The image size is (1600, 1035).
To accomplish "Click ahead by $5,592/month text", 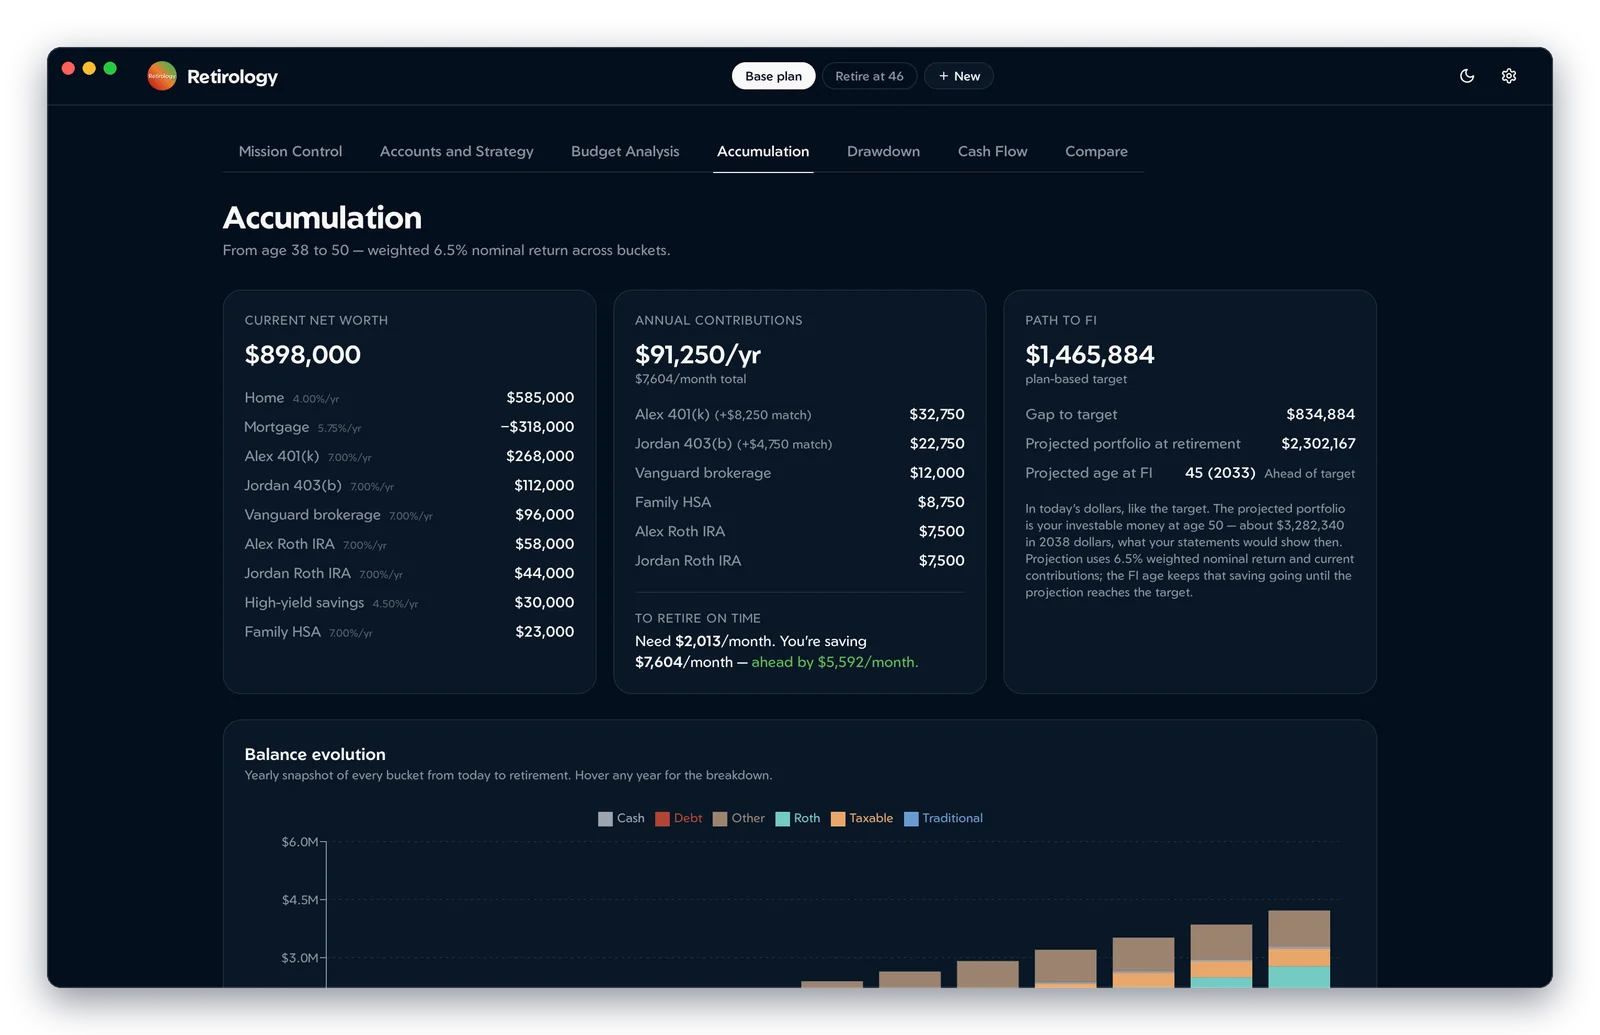I will coord(834,662).
